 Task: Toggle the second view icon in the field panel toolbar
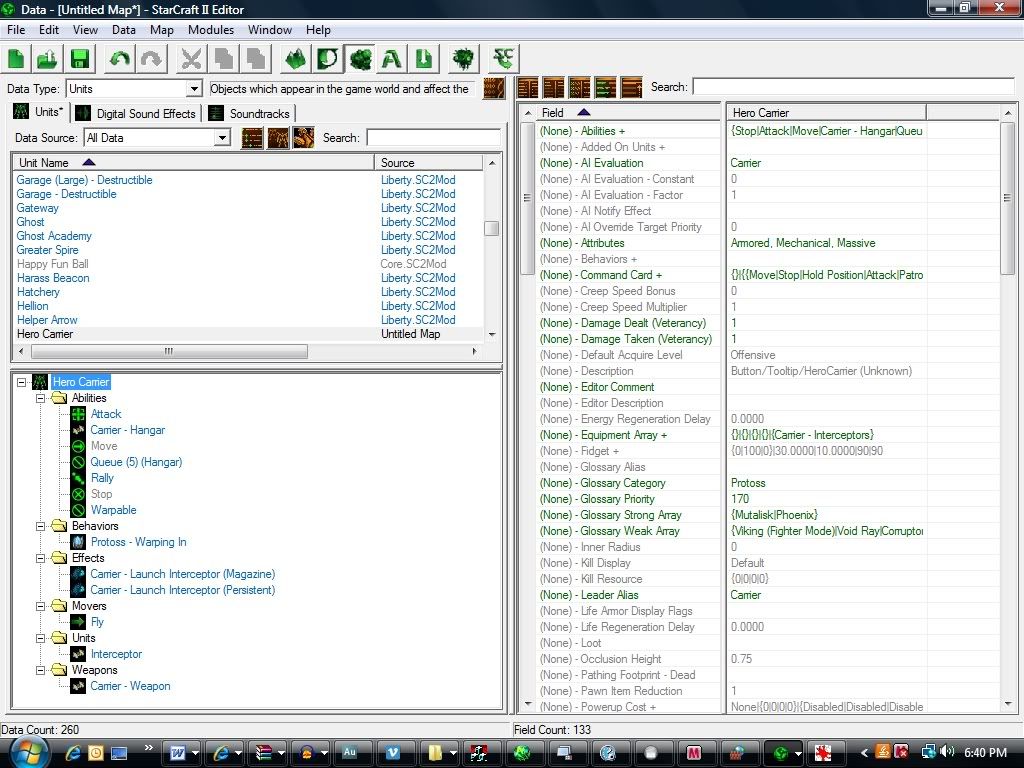point(553,87)
